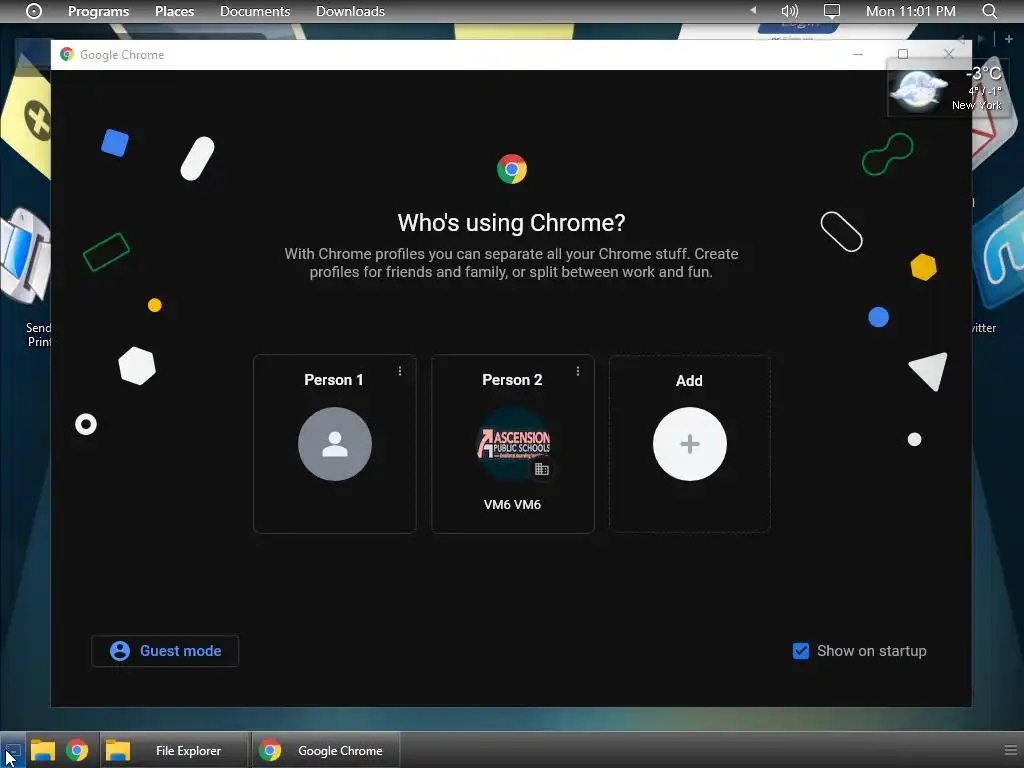
Task: Click the circular logo in top panel
Action: tap(34, 11)
